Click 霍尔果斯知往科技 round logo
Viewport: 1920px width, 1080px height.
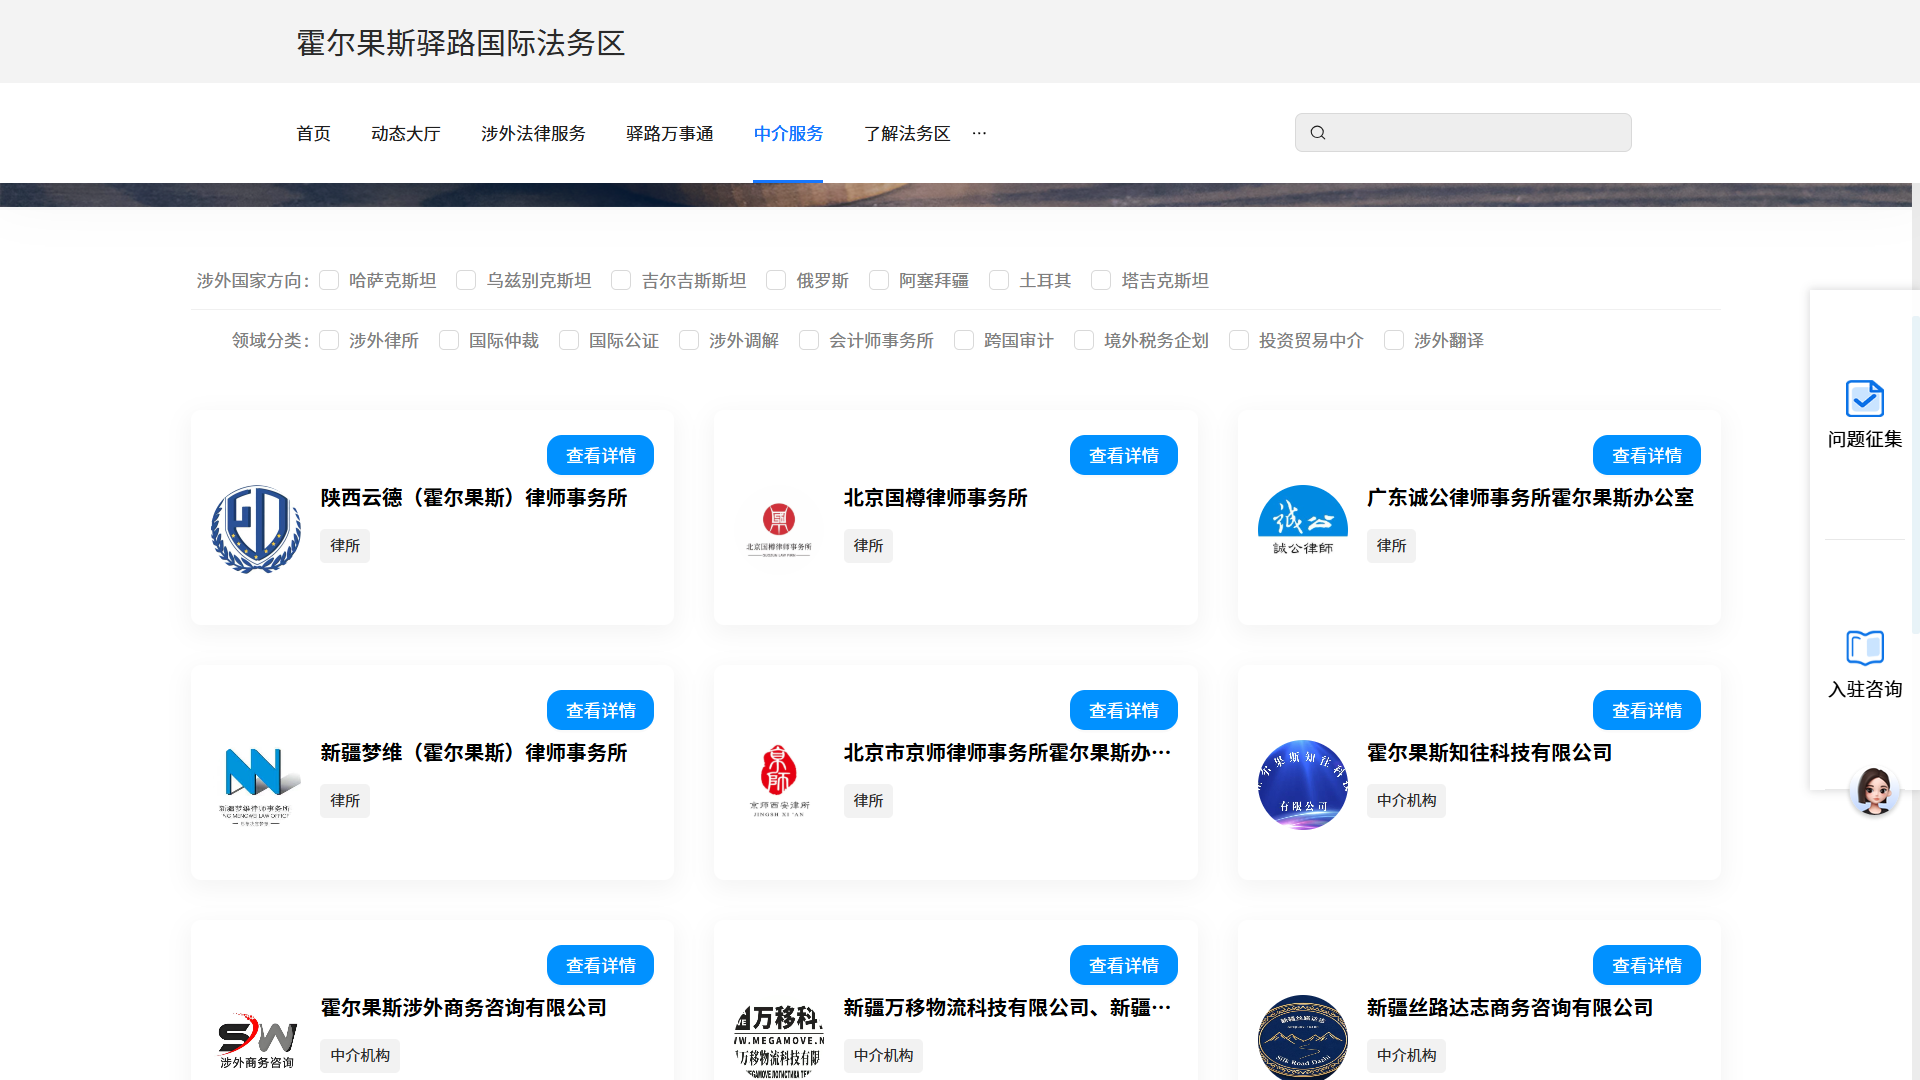(1302, 784)
